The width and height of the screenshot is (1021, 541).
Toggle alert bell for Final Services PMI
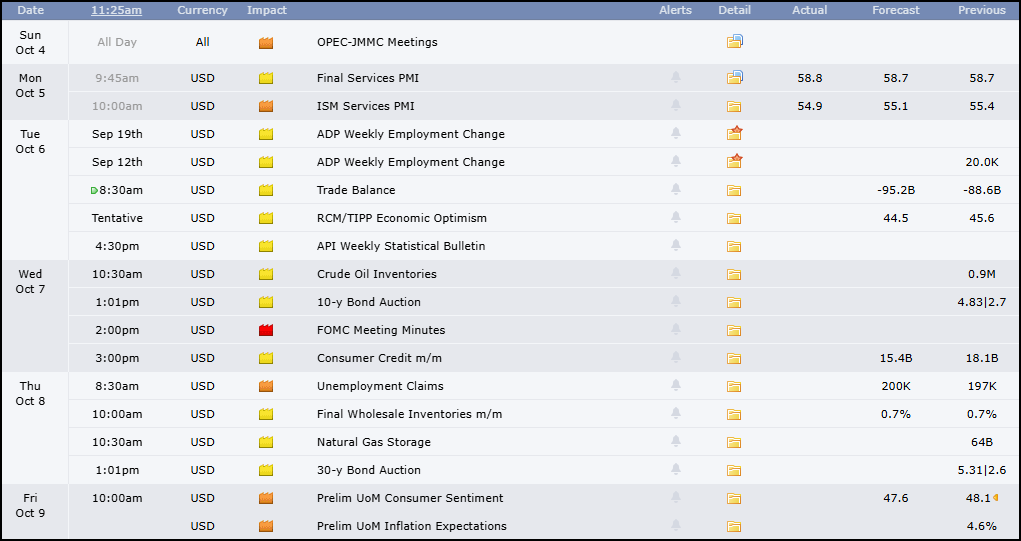(676, 77)
